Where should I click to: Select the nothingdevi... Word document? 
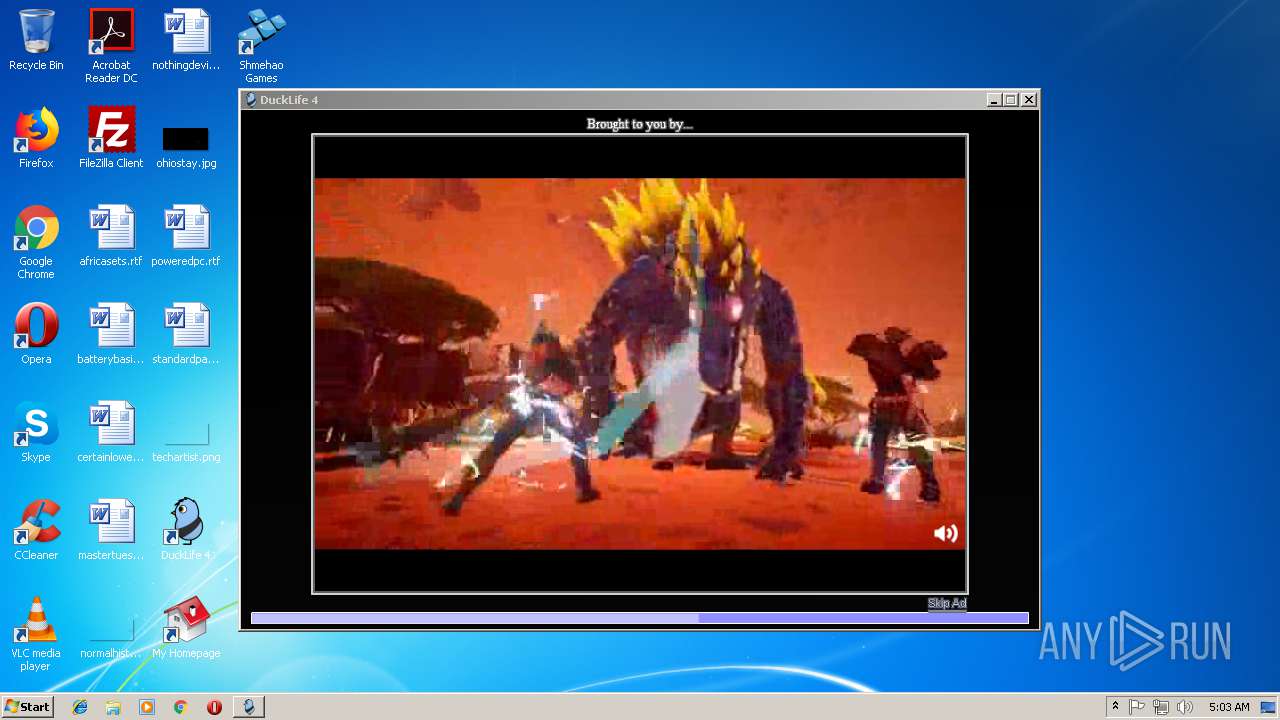coord(186,41)
